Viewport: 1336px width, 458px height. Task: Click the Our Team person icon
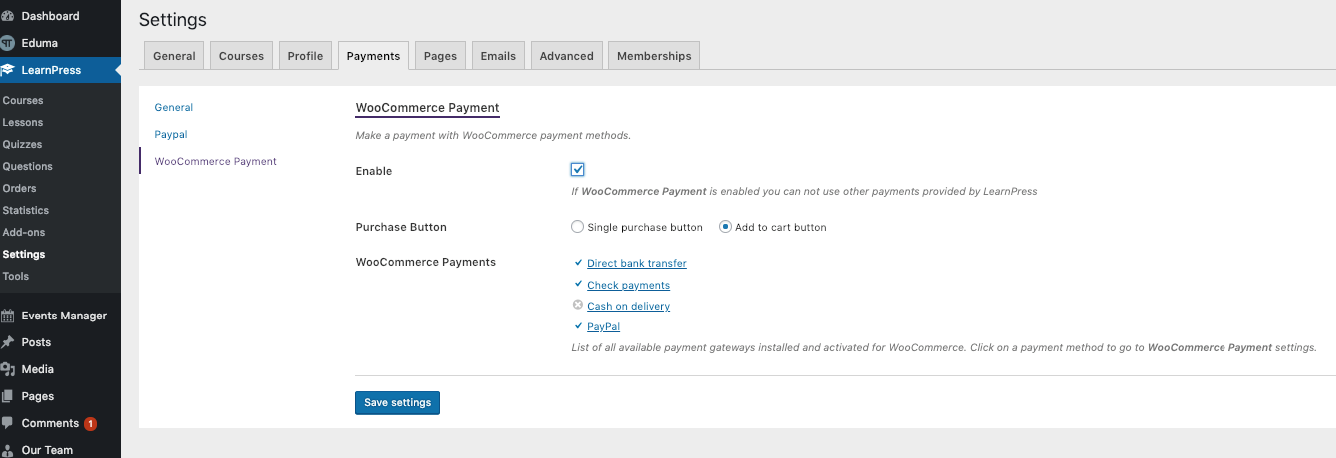tap(8, 450)
